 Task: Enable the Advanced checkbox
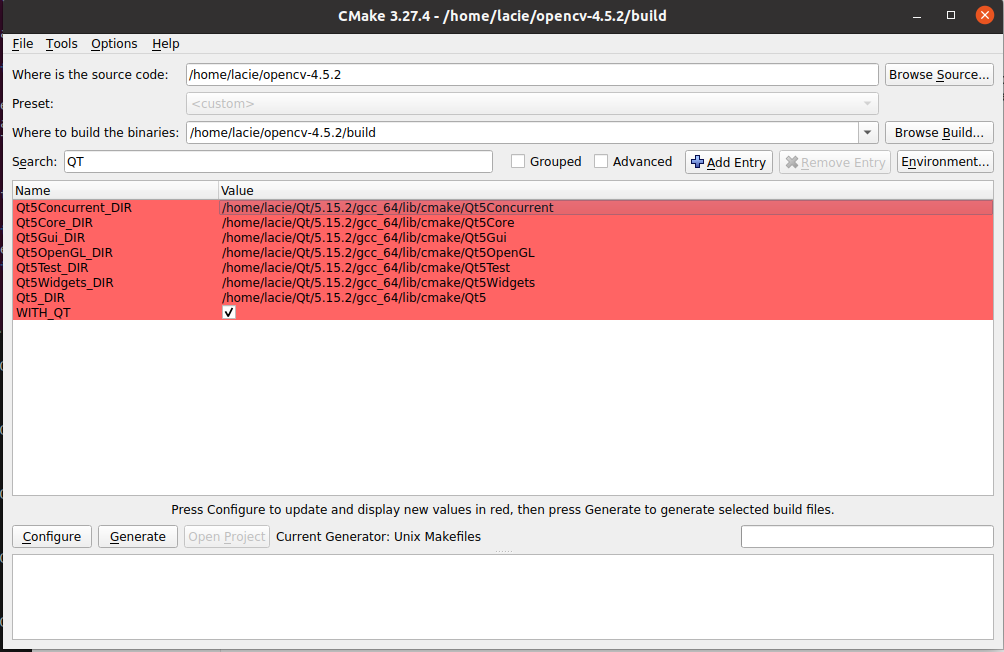pos(601,161)
